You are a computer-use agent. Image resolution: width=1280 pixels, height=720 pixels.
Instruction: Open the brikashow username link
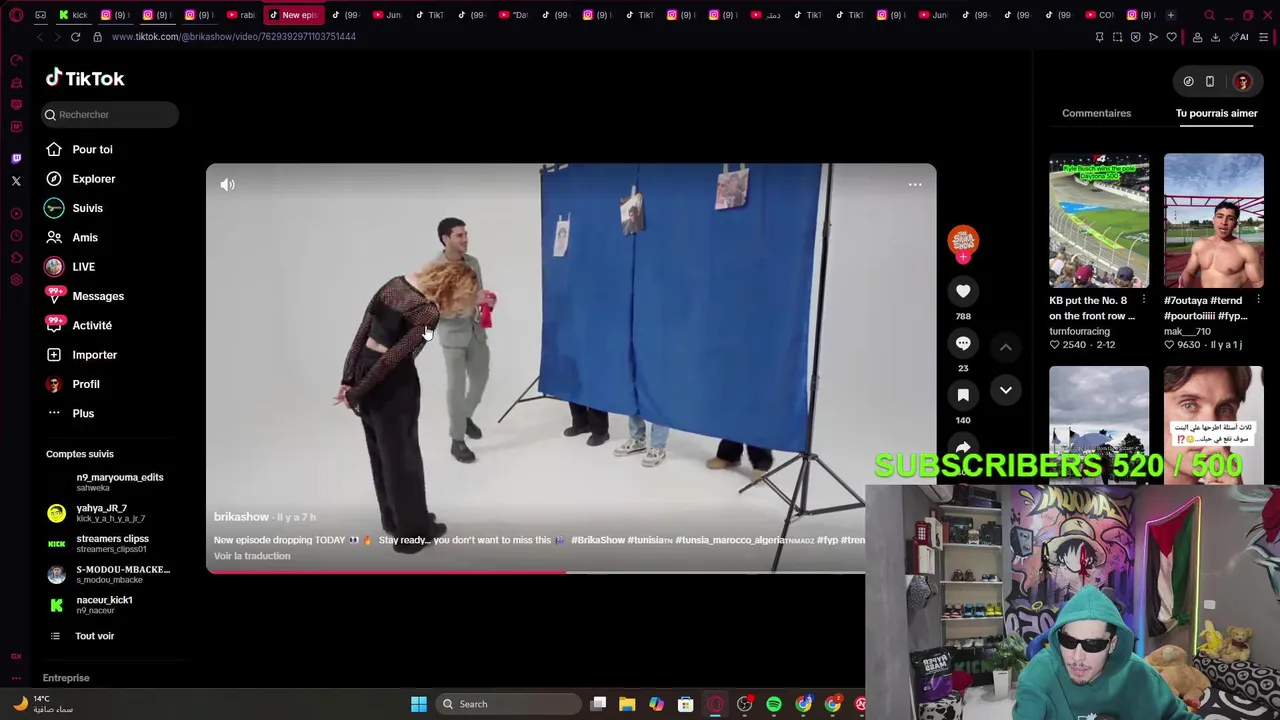point(241,517)
